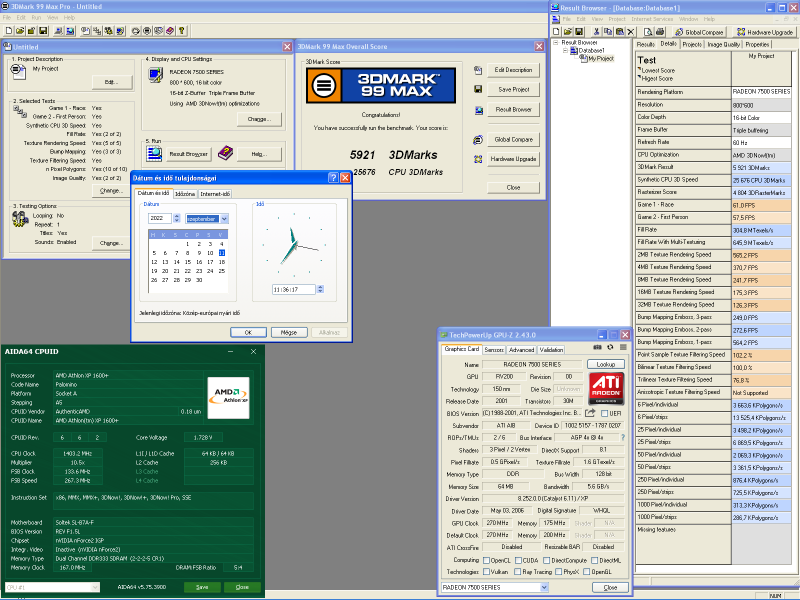Click the Save button in AIDA64 CPUID
The height and width of the screenshot is (600, 800).
click(x=202, y=587)
